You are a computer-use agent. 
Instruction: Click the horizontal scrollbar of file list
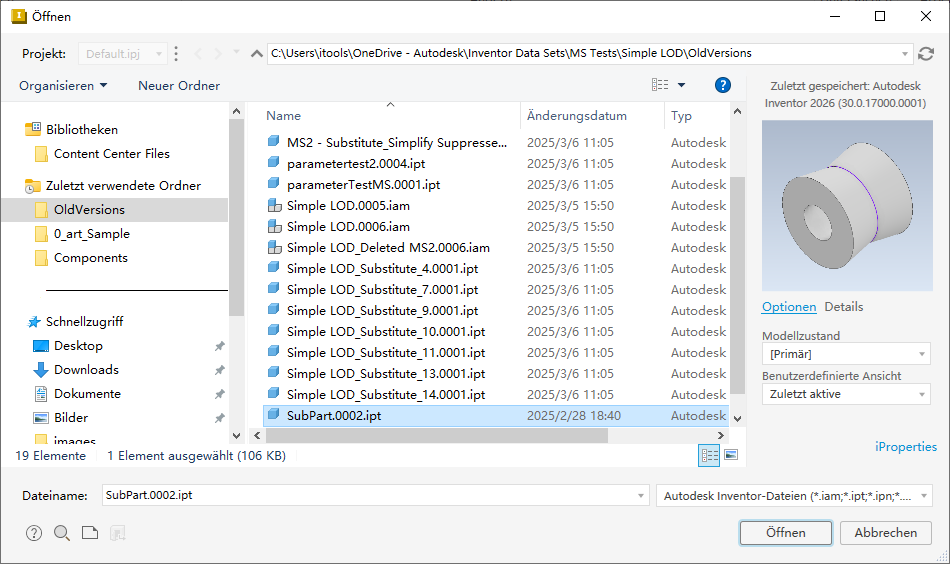(436, 436)
